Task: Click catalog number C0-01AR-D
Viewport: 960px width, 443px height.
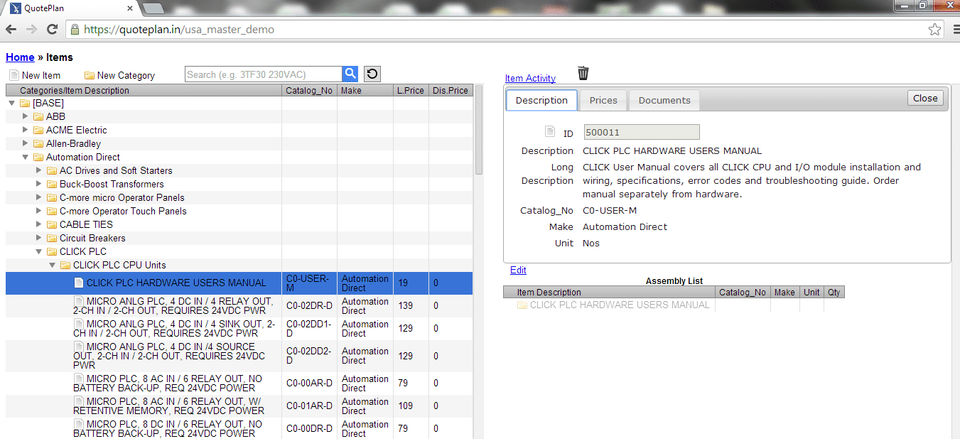Action: coord(309,406)
